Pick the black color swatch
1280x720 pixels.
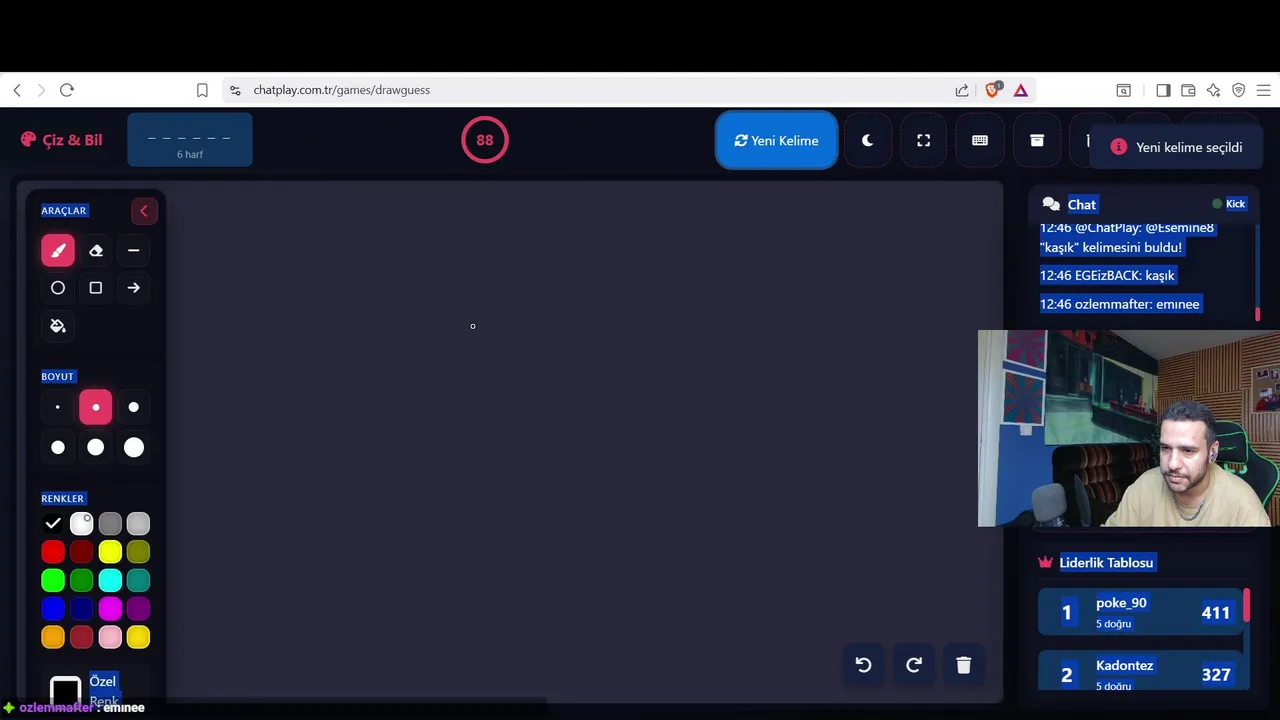coord(53,523)
